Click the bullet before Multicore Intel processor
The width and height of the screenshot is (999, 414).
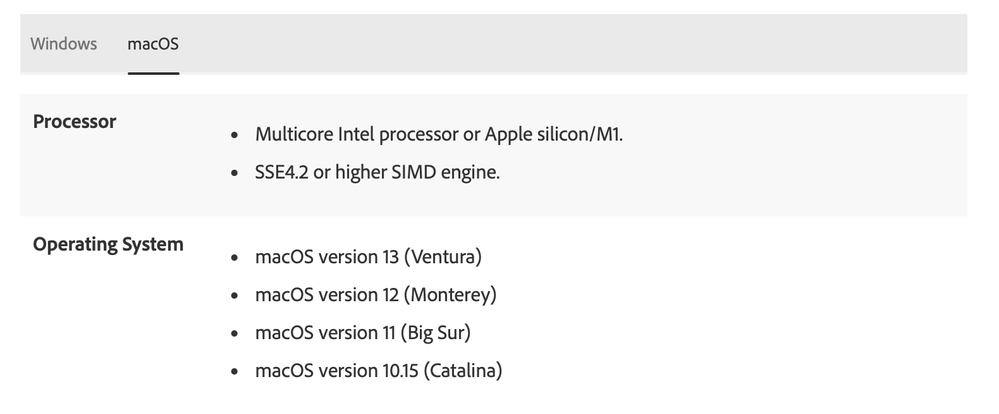[x=234, y=135]
